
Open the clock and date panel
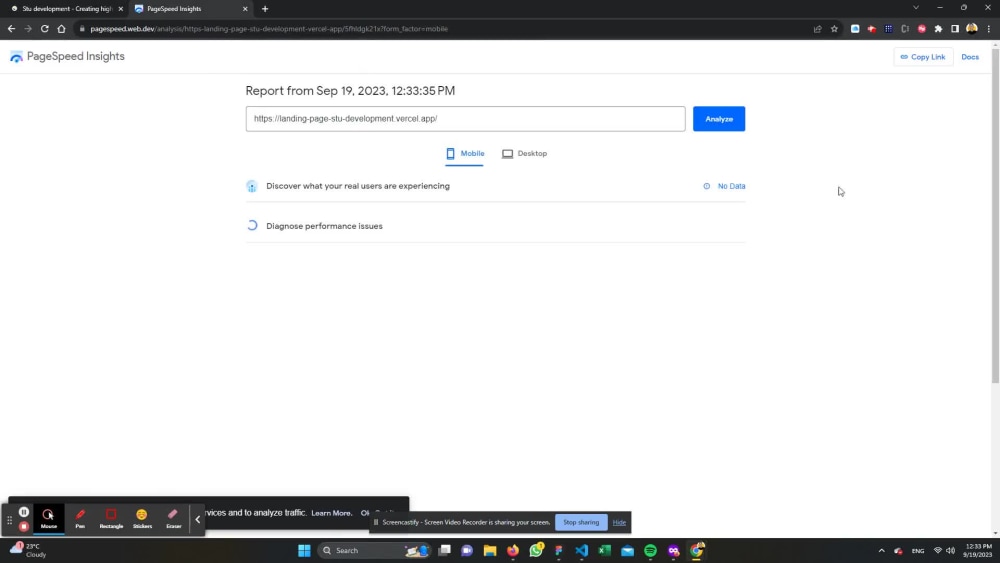point(978,550)
